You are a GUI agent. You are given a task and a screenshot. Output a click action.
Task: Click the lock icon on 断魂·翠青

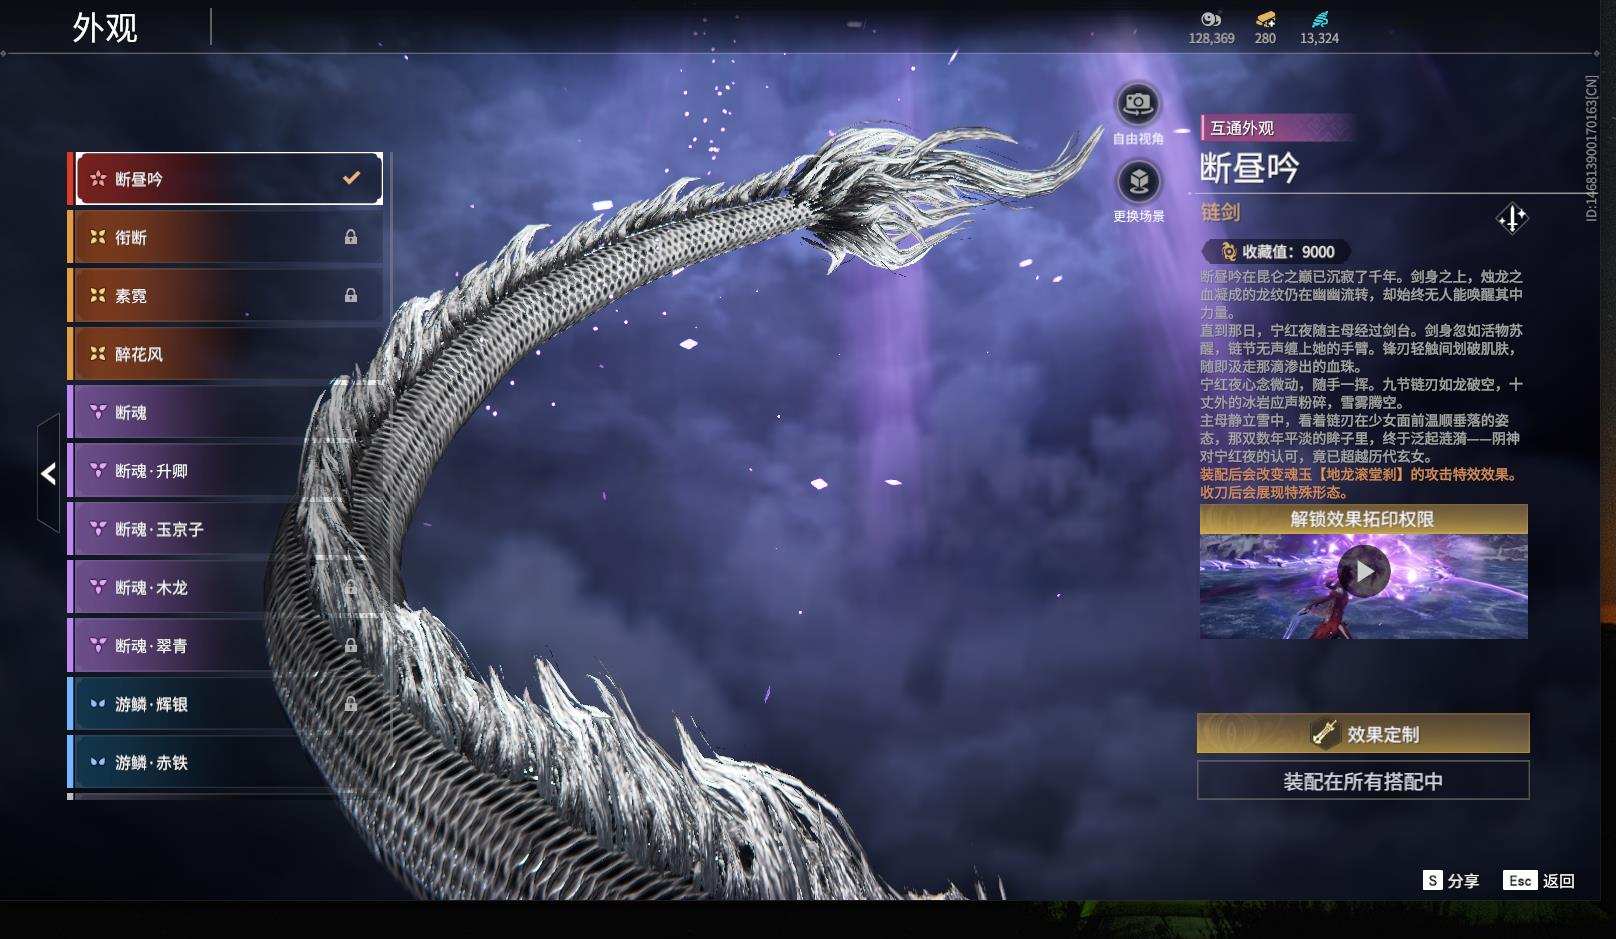pos(352,645)
